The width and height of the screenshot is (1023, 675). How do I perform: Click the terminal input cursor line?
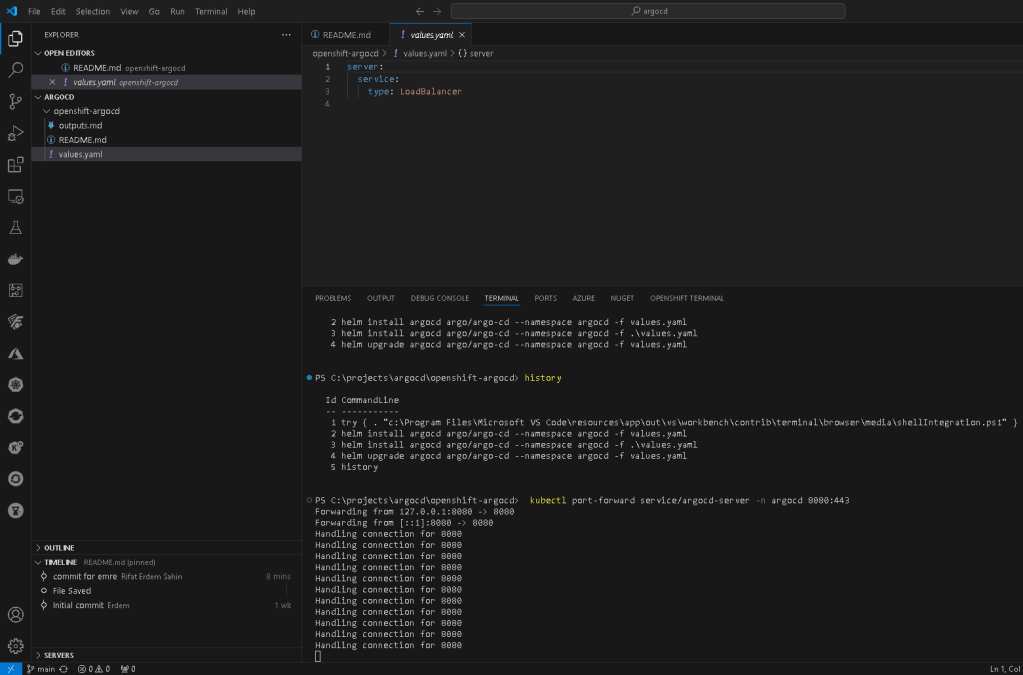click(x=318, y=656)
